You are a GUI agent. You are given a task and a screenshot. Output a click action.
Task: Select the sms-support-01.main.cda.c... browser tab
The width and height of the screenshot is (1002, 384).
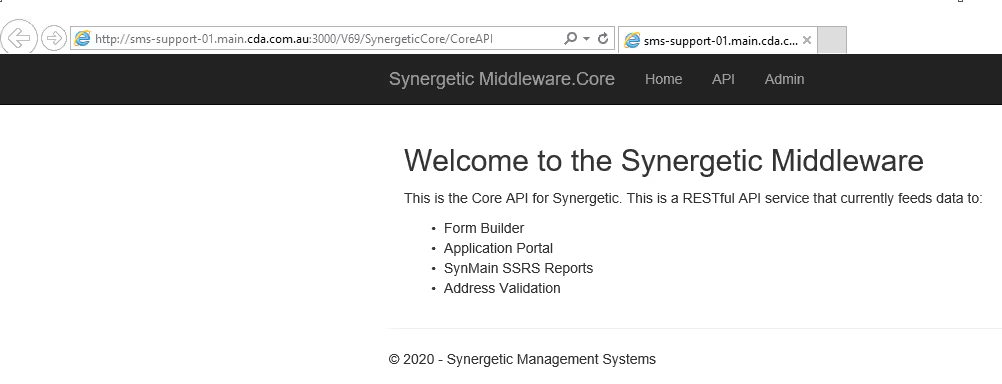[x=718, y=40]
